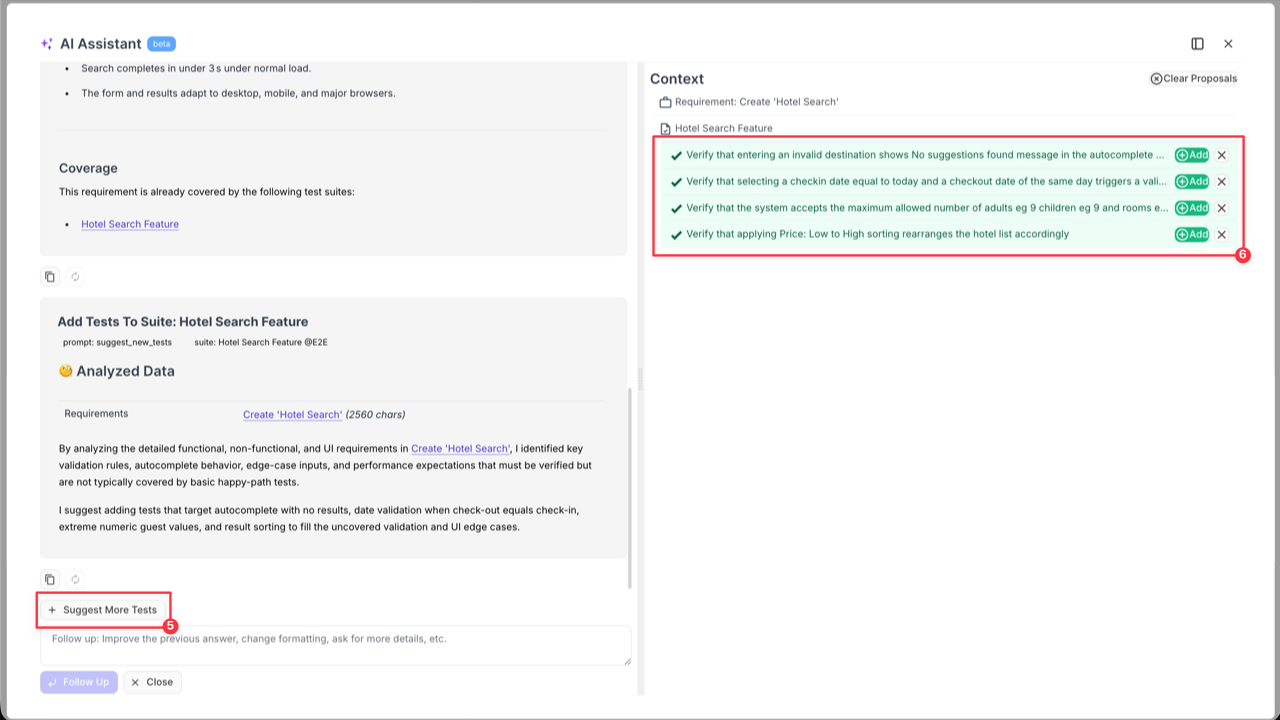Screen dimensions: 1280x720
Task: Close the assistant via the Close button
Action: pos(152,681)
